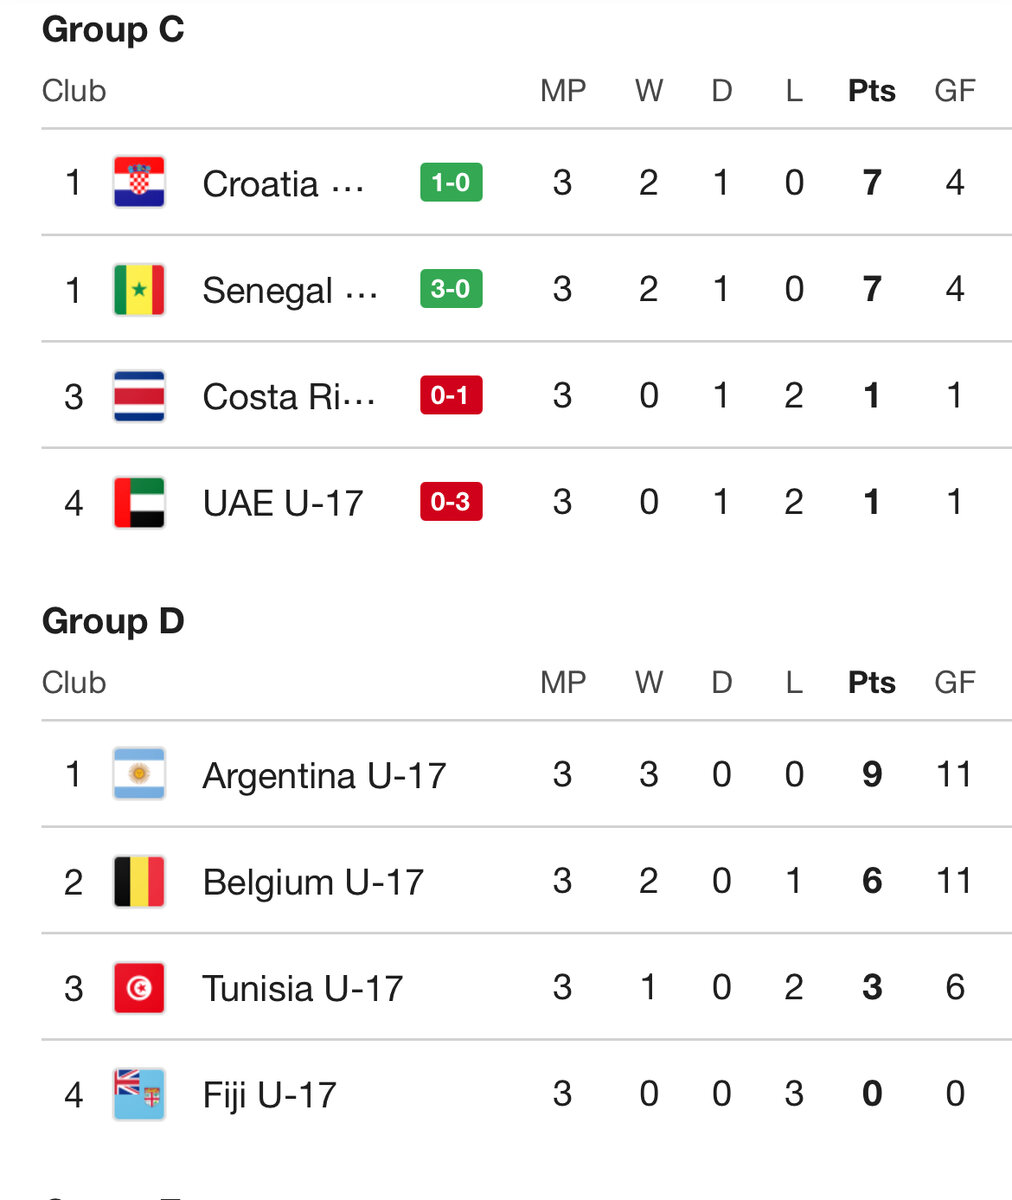Click the Tunisia flag icon
1012x1200 pixels.
pyautogui.click(x=139, y=988)
